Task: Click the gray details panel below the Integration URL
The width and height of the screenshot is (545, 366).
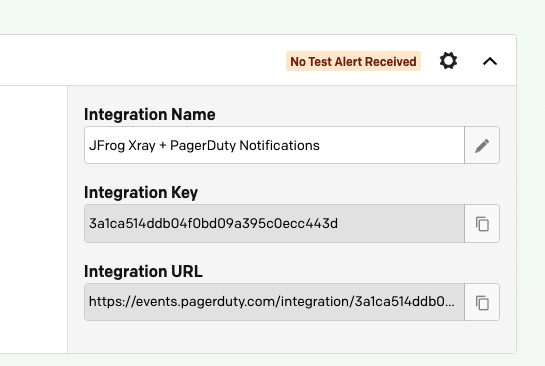Action: [292, 336]
